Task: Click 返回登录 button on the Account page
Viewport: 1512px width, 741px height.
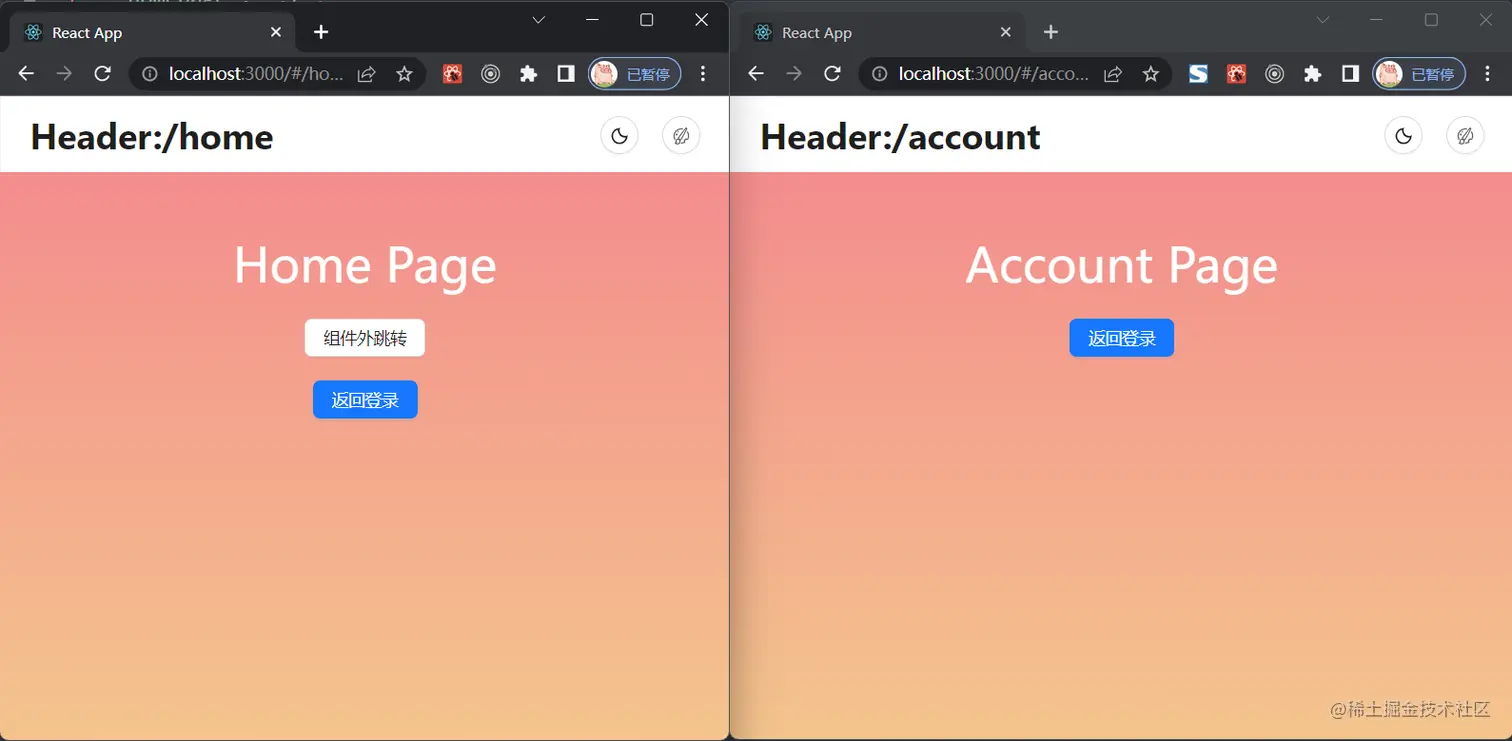Action: (1122, 338)
